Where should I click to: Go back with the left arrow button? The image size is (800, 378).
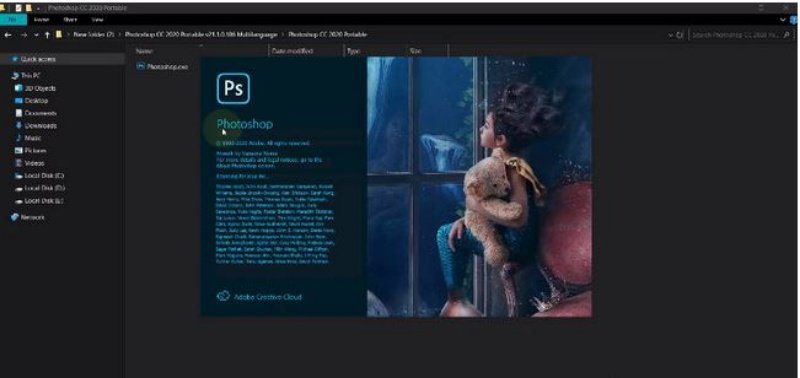click(8, 35)
